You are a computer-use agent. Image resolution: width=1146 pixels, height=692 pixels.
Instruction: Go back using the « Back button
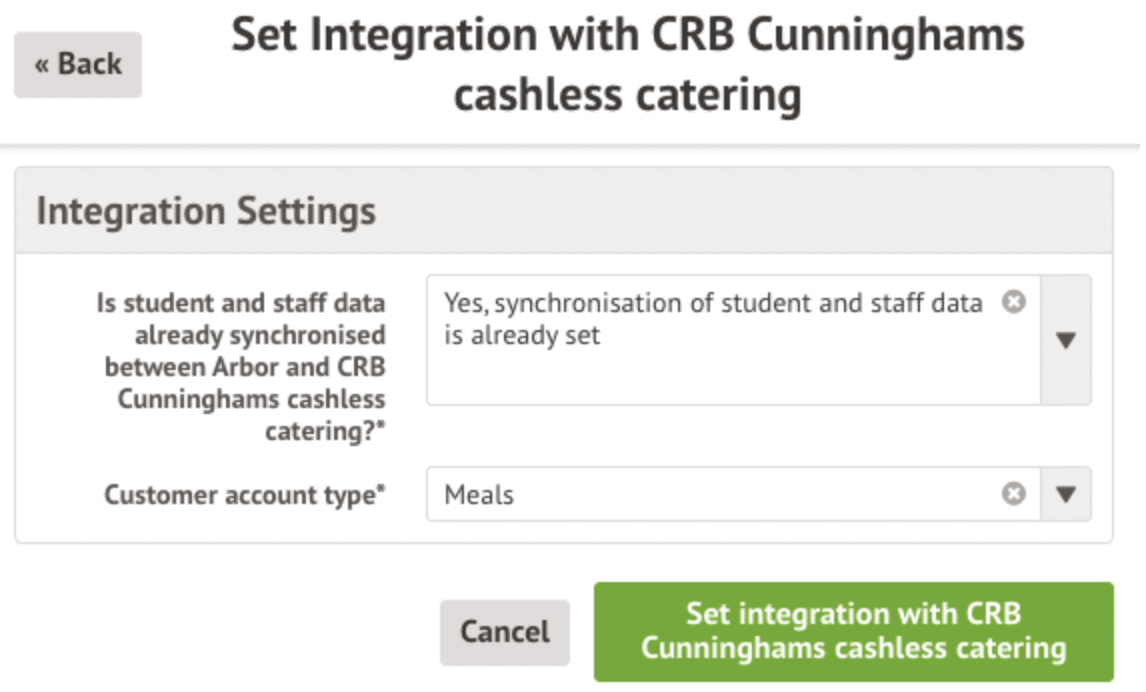pyautogui.click(x=78, y=65)
